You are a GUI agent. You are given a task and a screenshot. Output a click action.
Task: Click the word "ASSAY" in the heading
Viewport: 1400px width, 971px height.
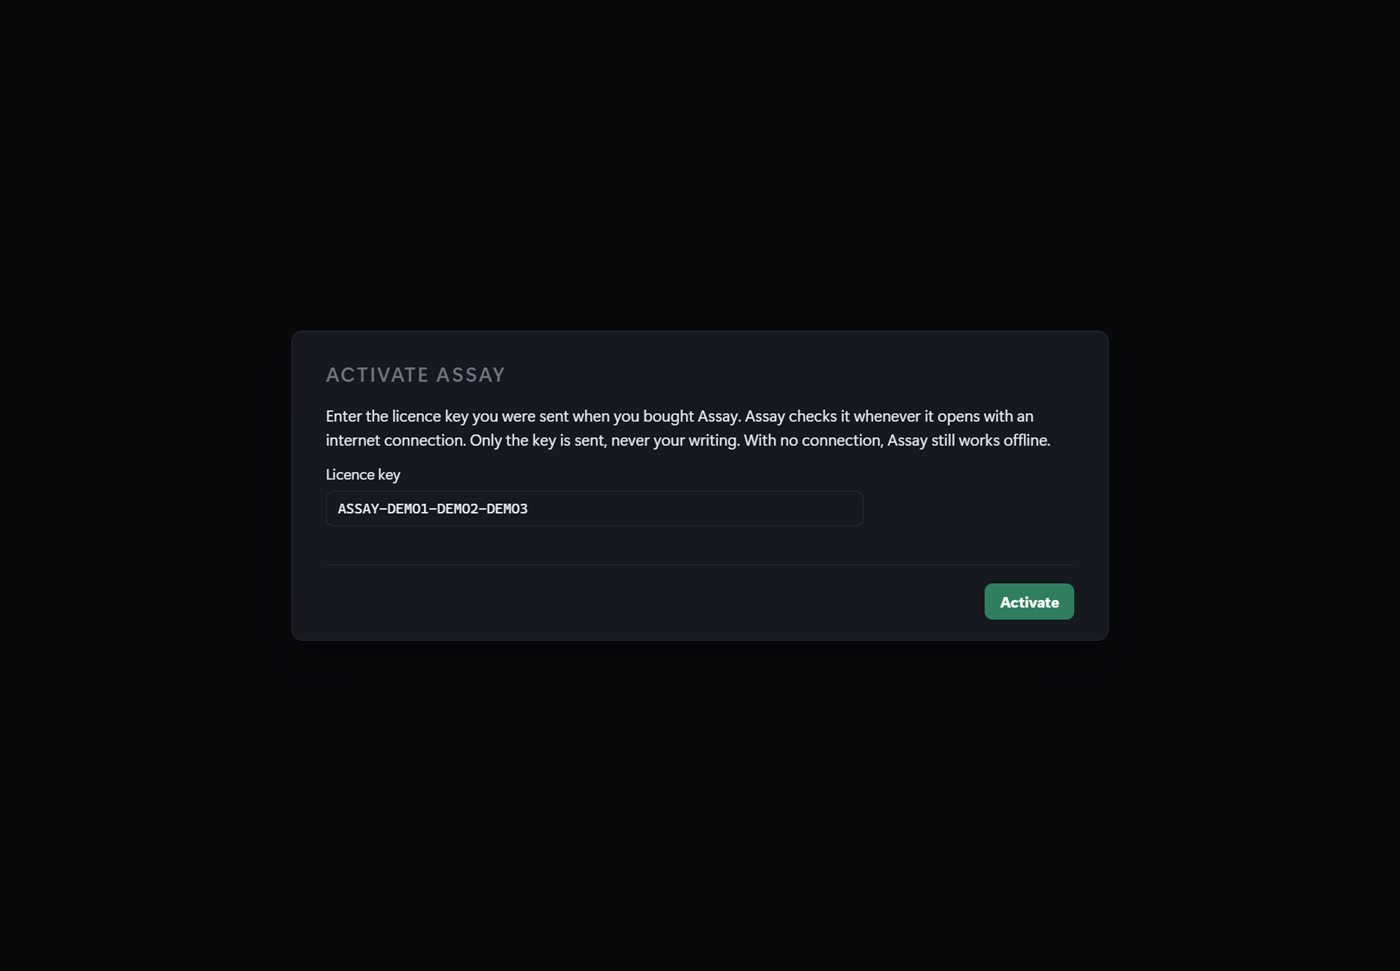(470, 375)
